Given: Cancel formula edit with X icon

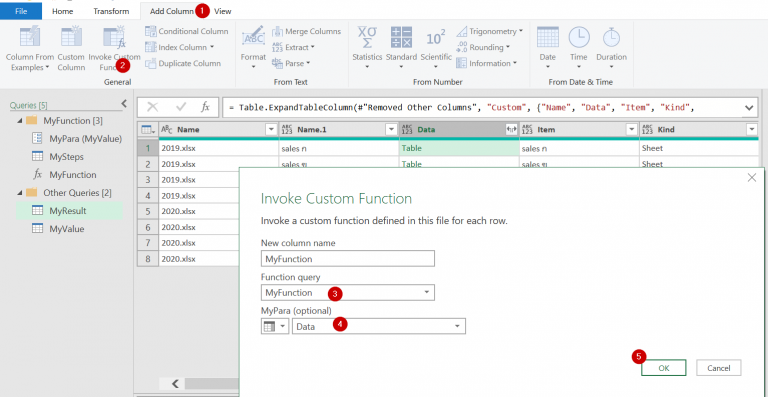Looking at the screenshot, I should pyautogui.click(x=153, y=107).
